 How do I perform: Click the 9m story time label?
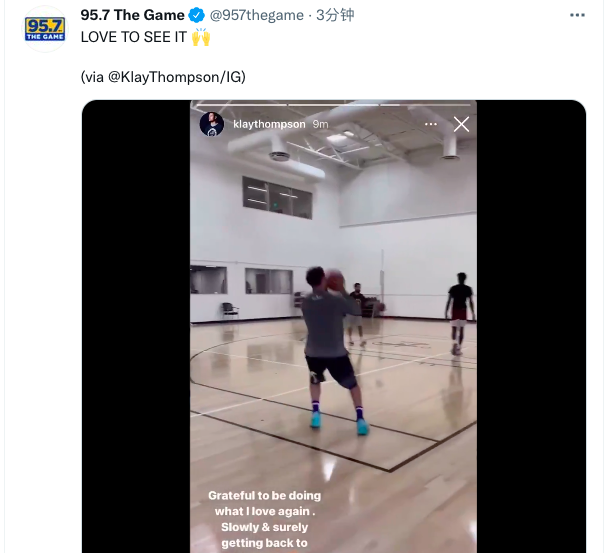pyautogui.click(x=320, y=124)
